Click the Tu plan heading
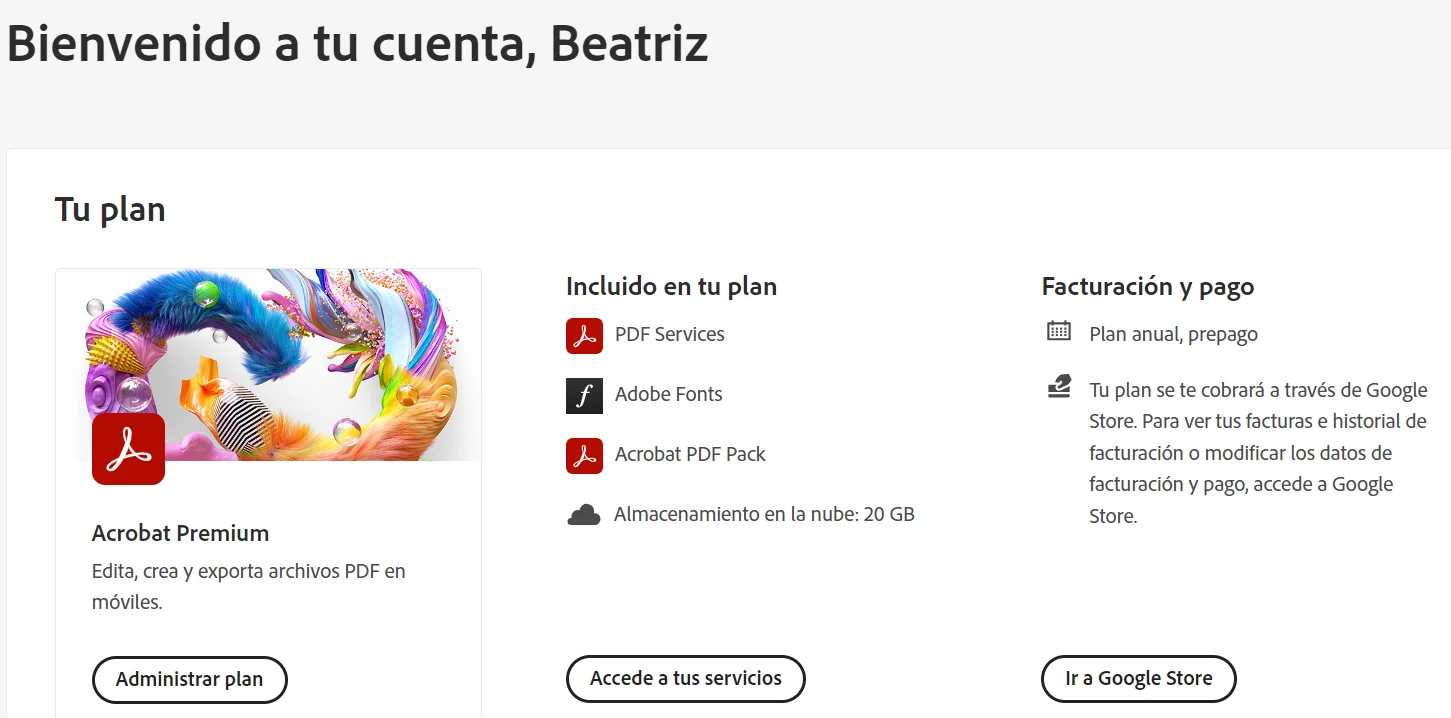 coord(110,210)
